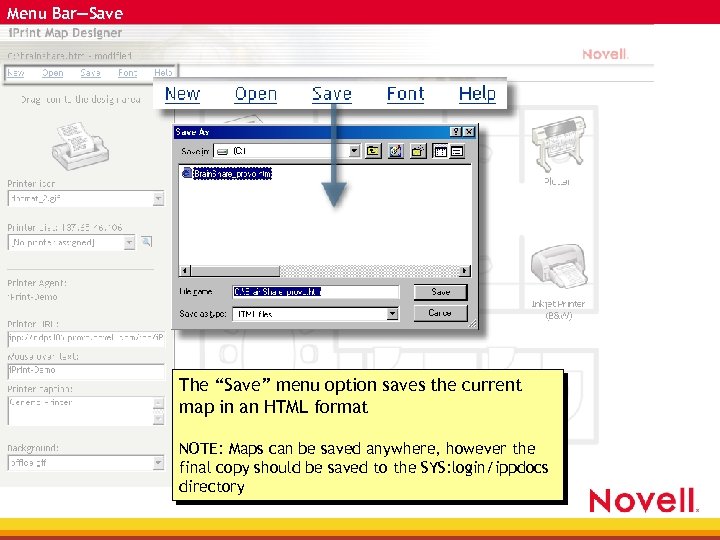
Task: Click the generic printer icon in left panel
Action: click(x=80, y=146)
